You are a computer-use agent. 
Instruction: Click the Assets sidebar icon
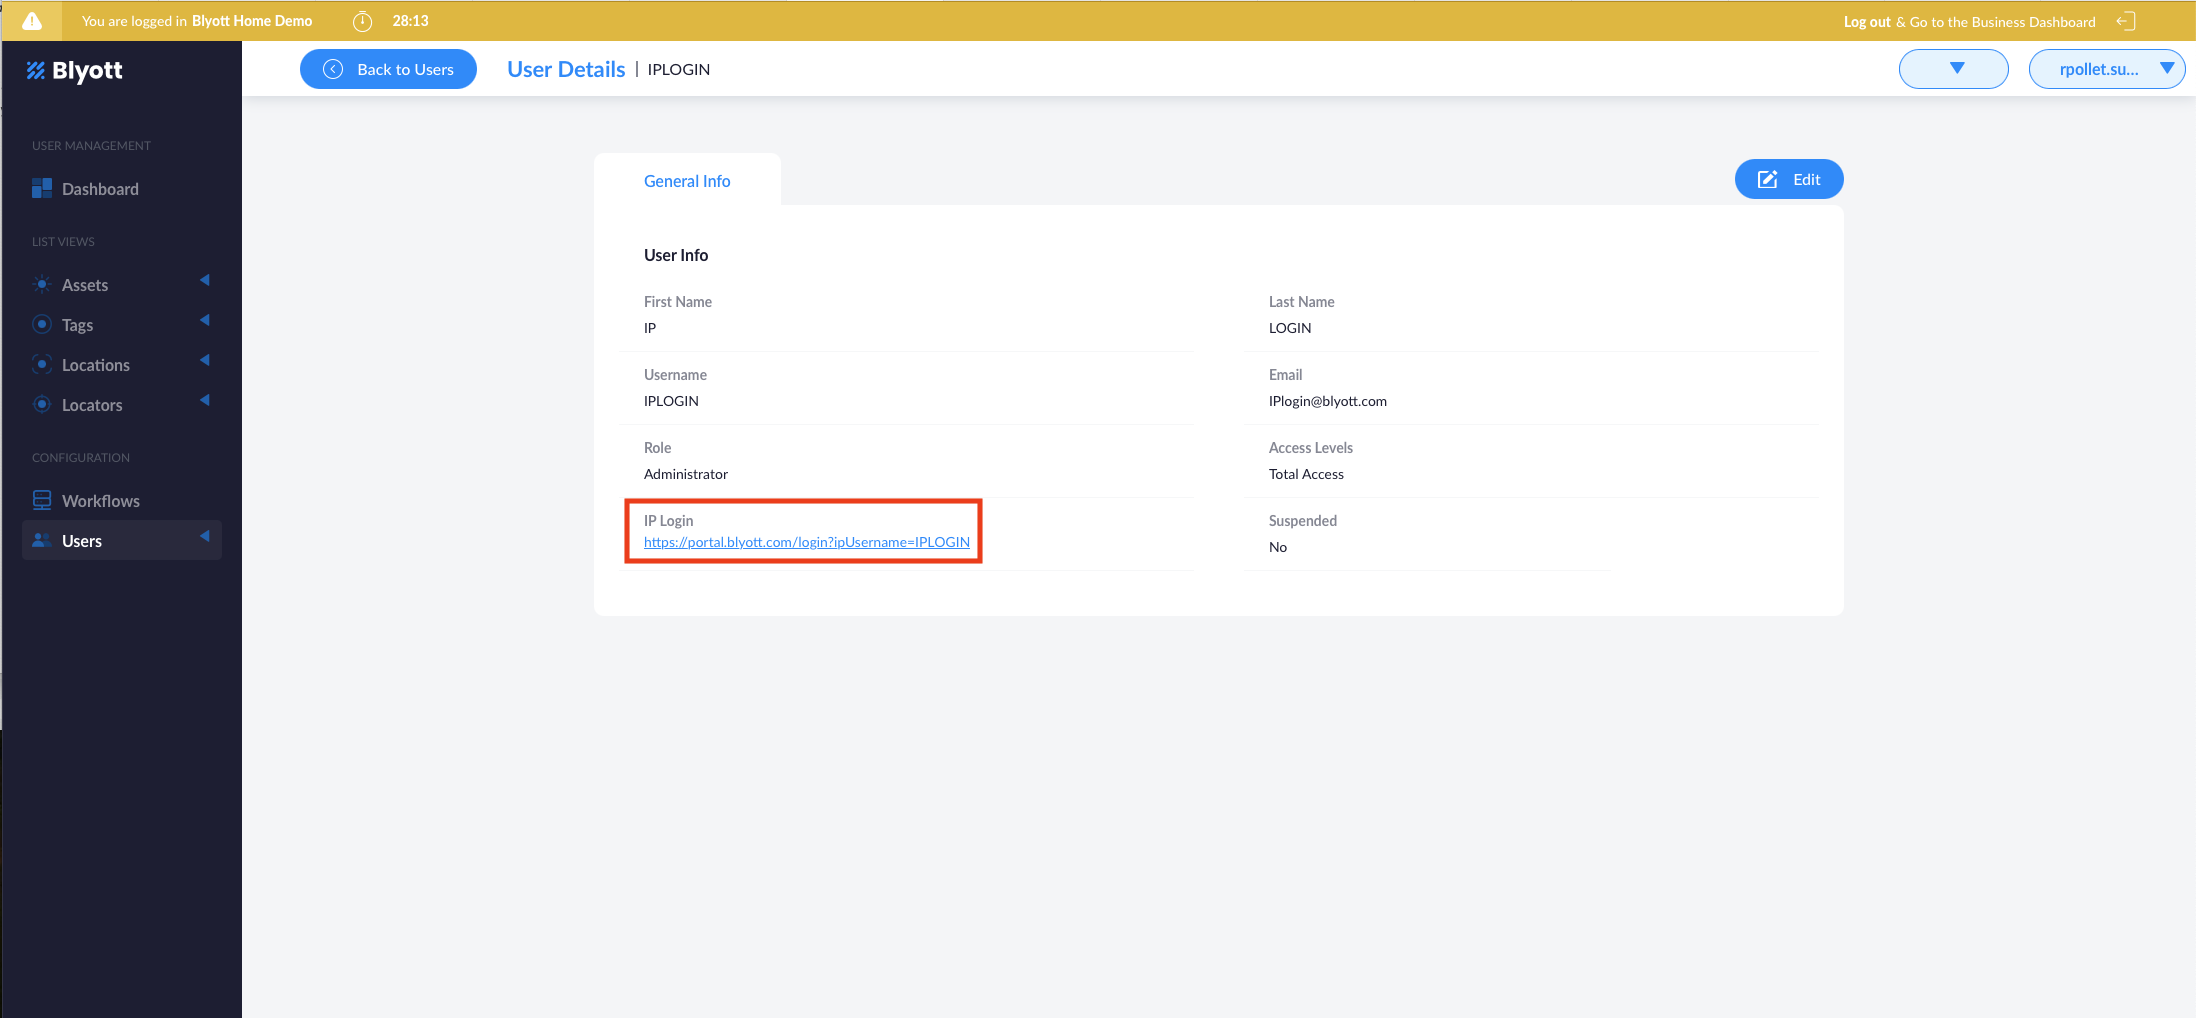pyautogui.click(x=42, y=285)
